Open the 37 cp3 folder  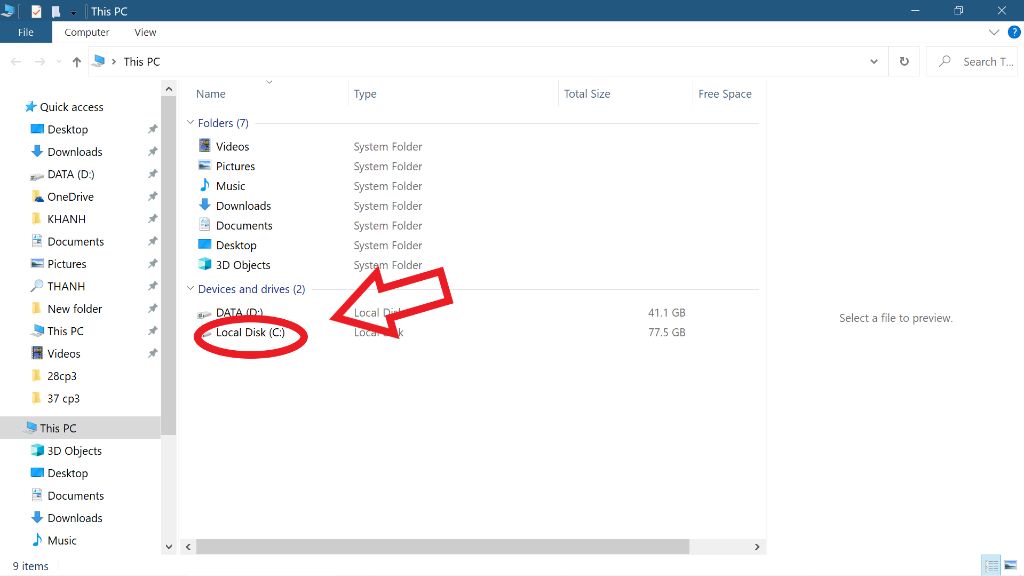point(63,398)
